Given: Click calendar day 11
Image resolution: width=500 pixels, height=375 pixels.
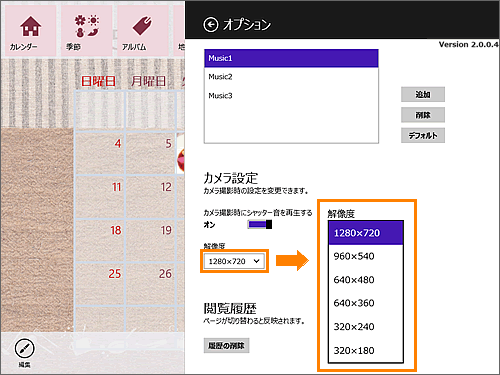Looking at the screenshot, I should pos(100,197).
